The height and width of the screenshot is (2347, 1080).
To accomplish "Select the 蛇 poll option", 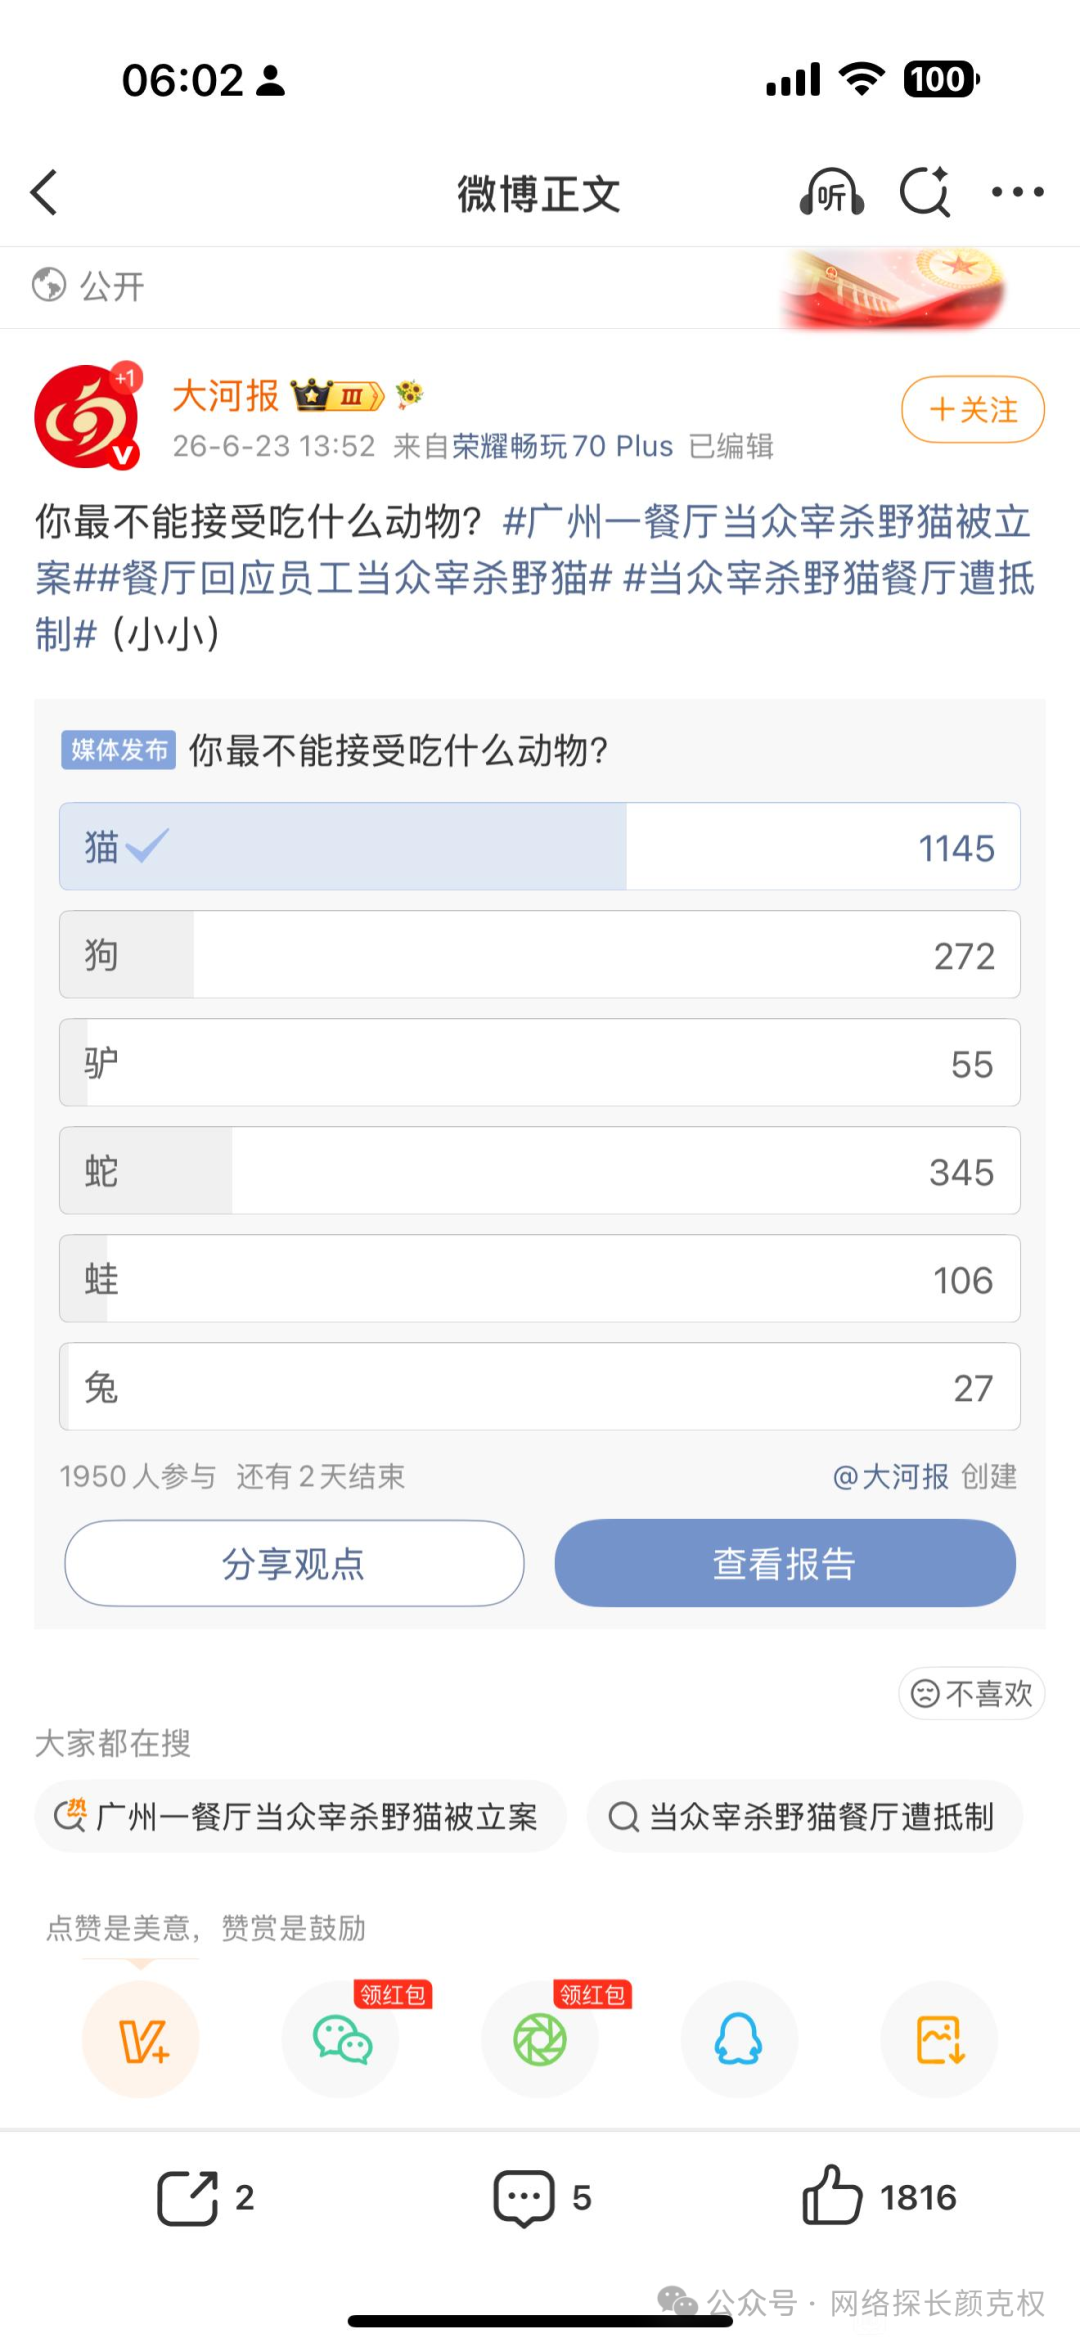I will [x=540, y=1171].
